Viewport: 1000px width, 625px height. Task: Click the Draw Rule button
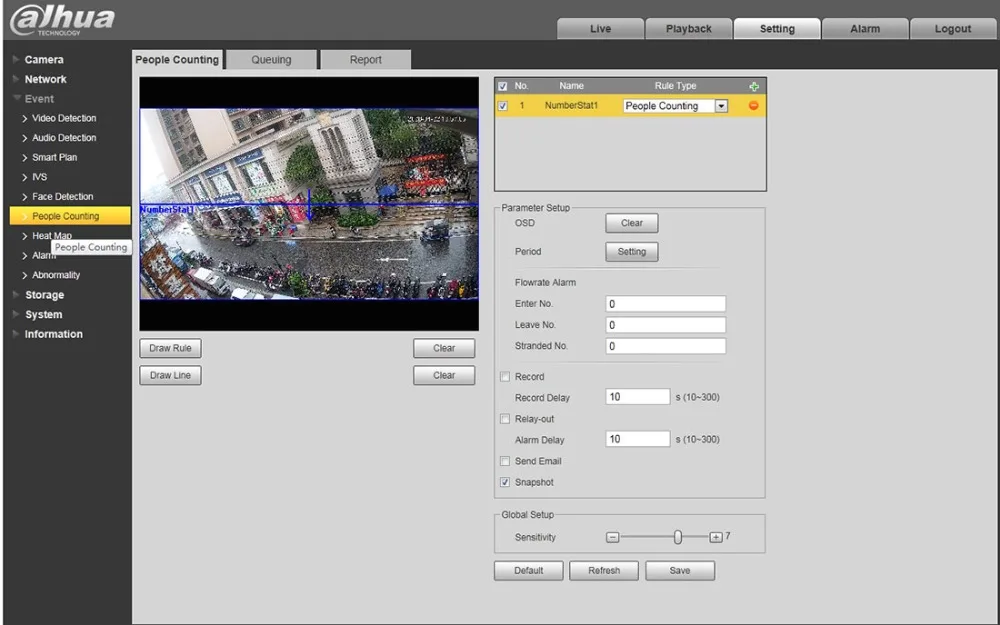click(x=170, y=348)
